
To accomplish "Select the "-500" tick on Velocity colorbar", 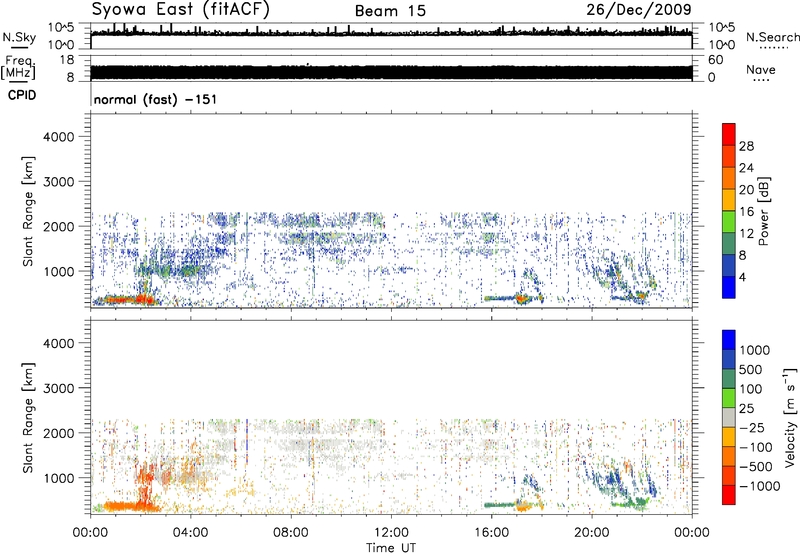I will tap(756, 467).
